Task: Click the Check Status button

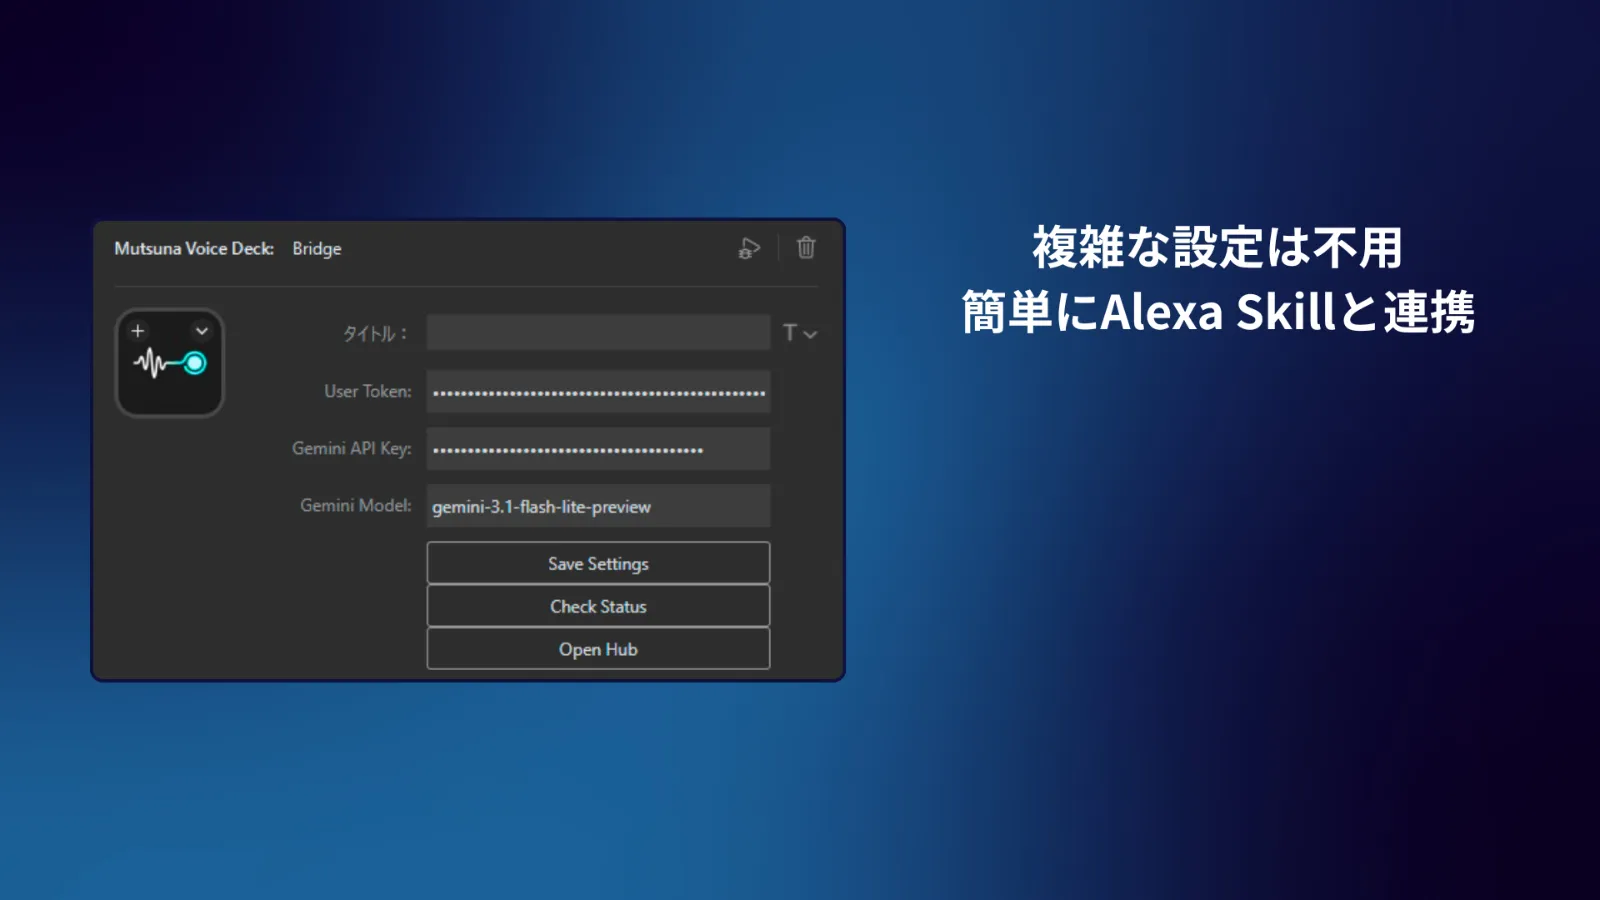Action: (598, 606)
